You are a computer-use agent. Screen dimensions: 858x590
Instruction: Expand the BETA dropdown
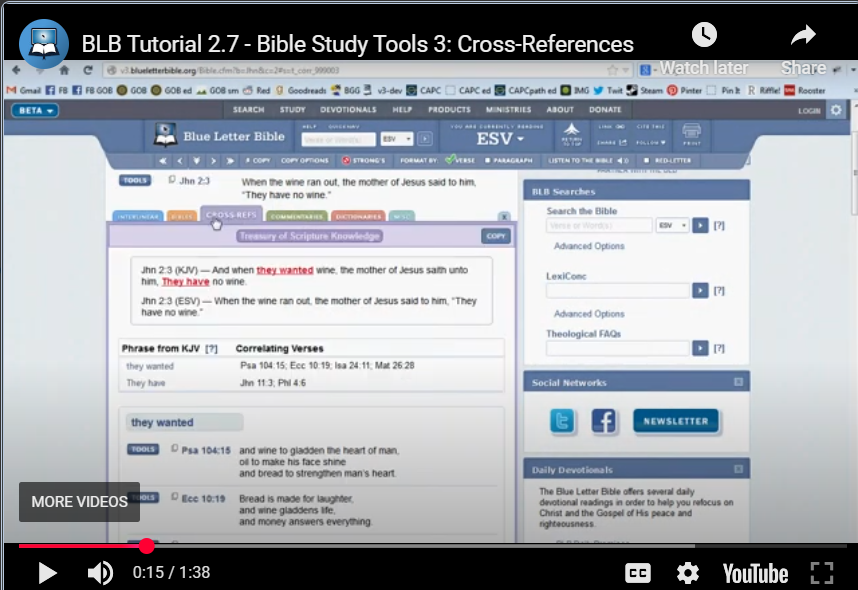click(35, 110)
